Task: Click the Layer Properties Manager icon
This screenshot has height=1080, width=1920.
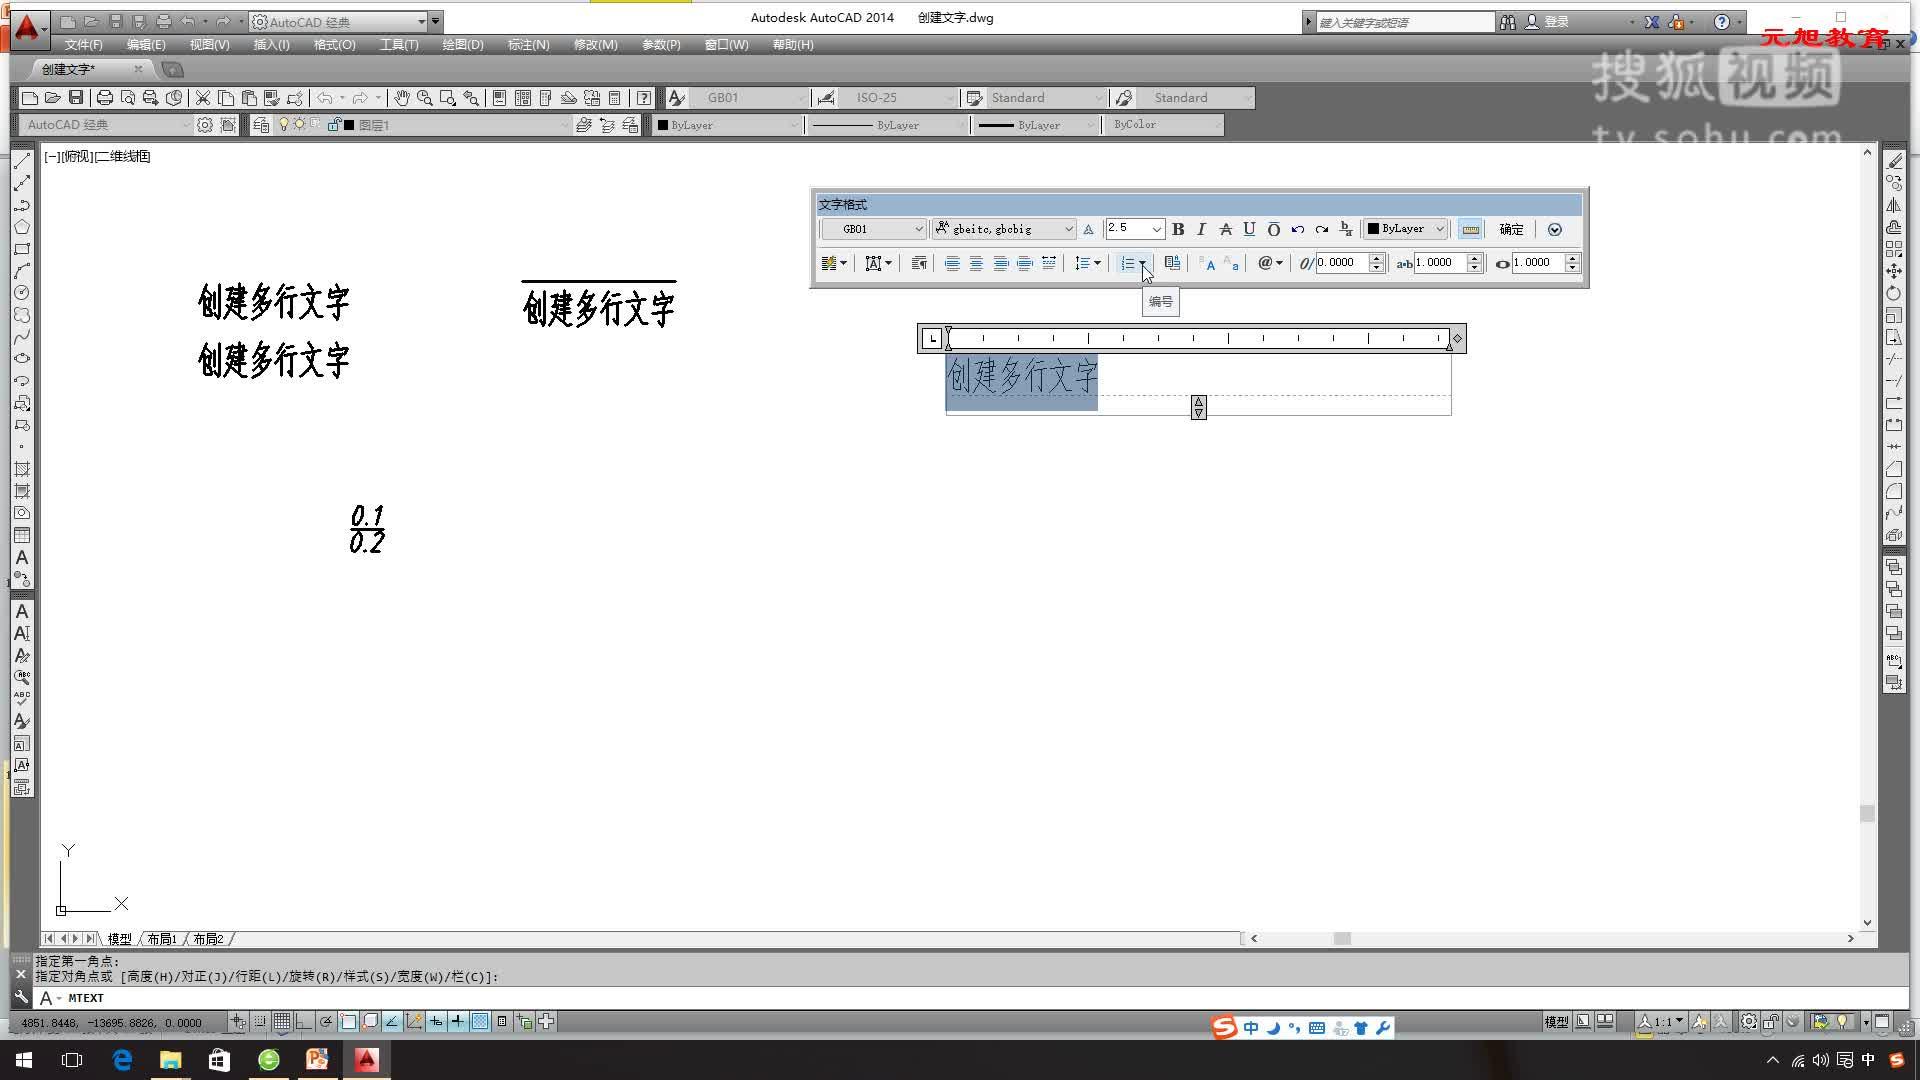Action: [261, 124]
